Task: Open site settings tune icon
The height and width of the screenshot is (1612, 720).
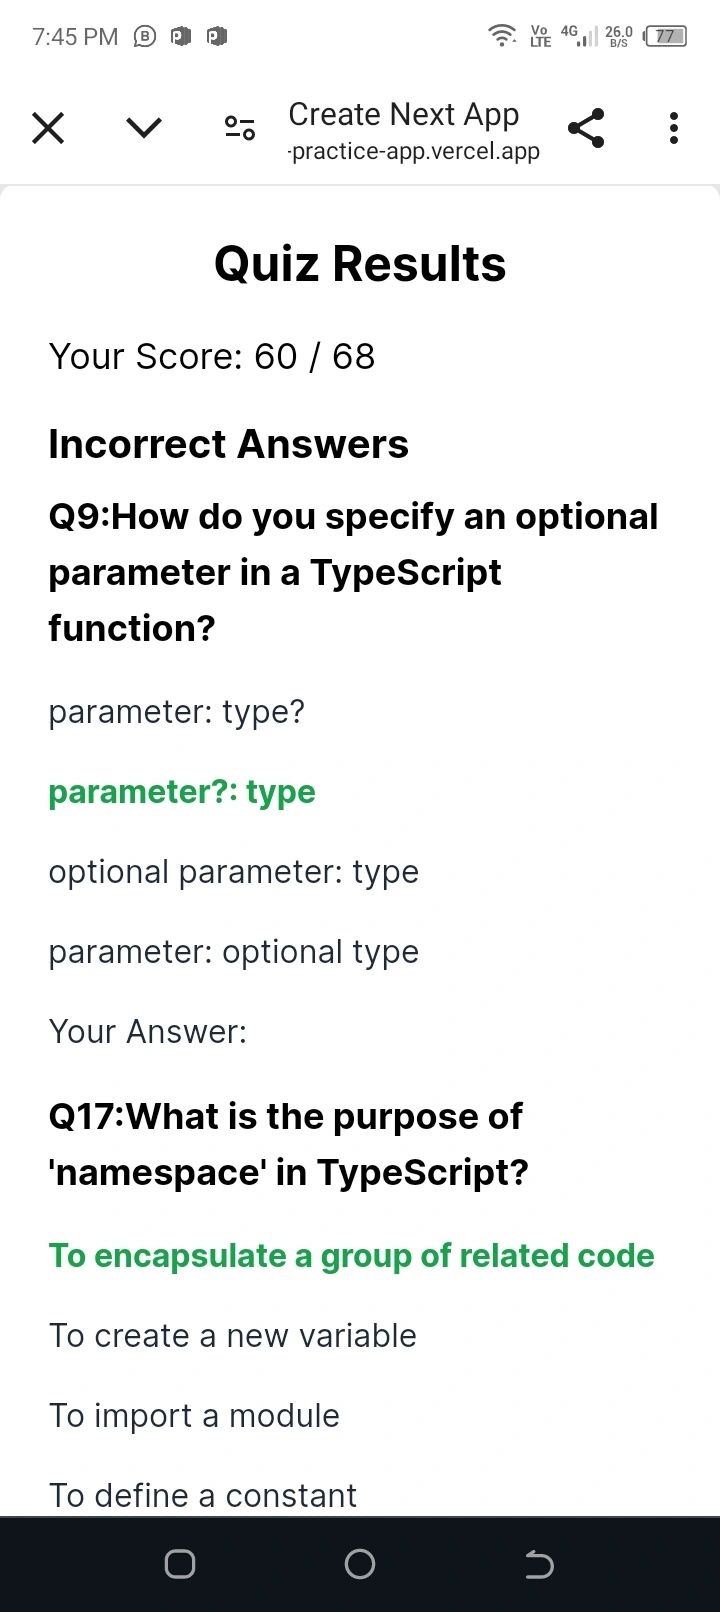Action: (240, 128)
